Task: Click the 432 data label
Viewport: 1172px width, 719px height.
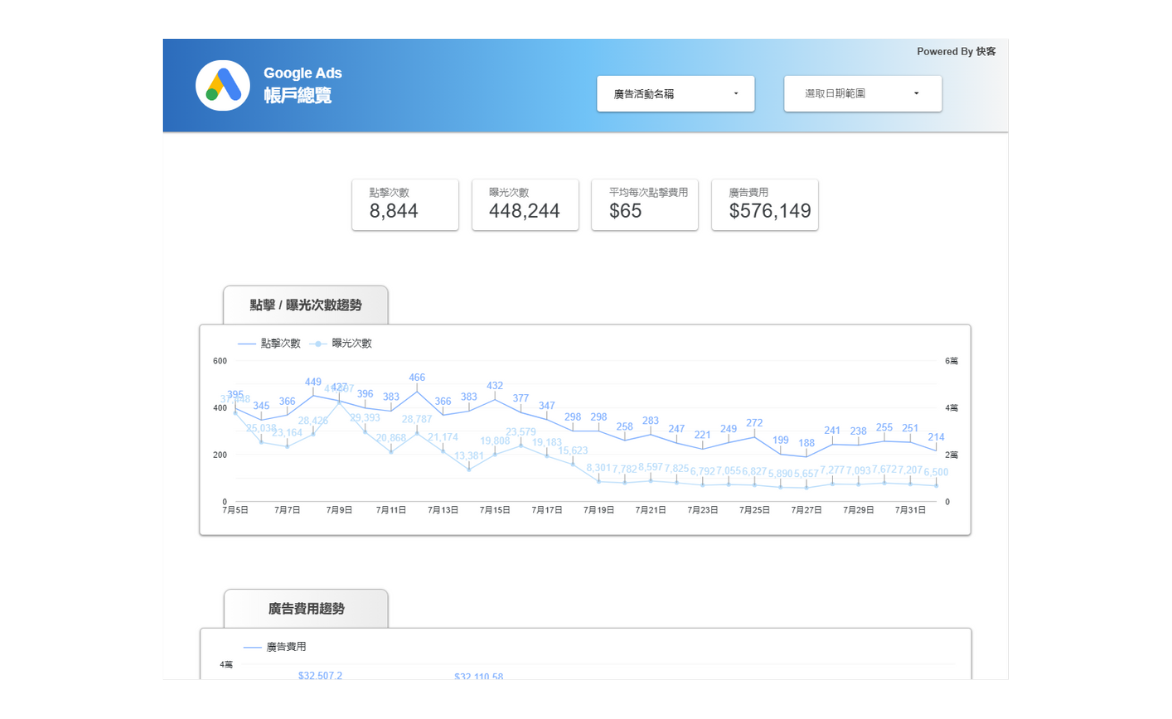Action: click(495, 386)
